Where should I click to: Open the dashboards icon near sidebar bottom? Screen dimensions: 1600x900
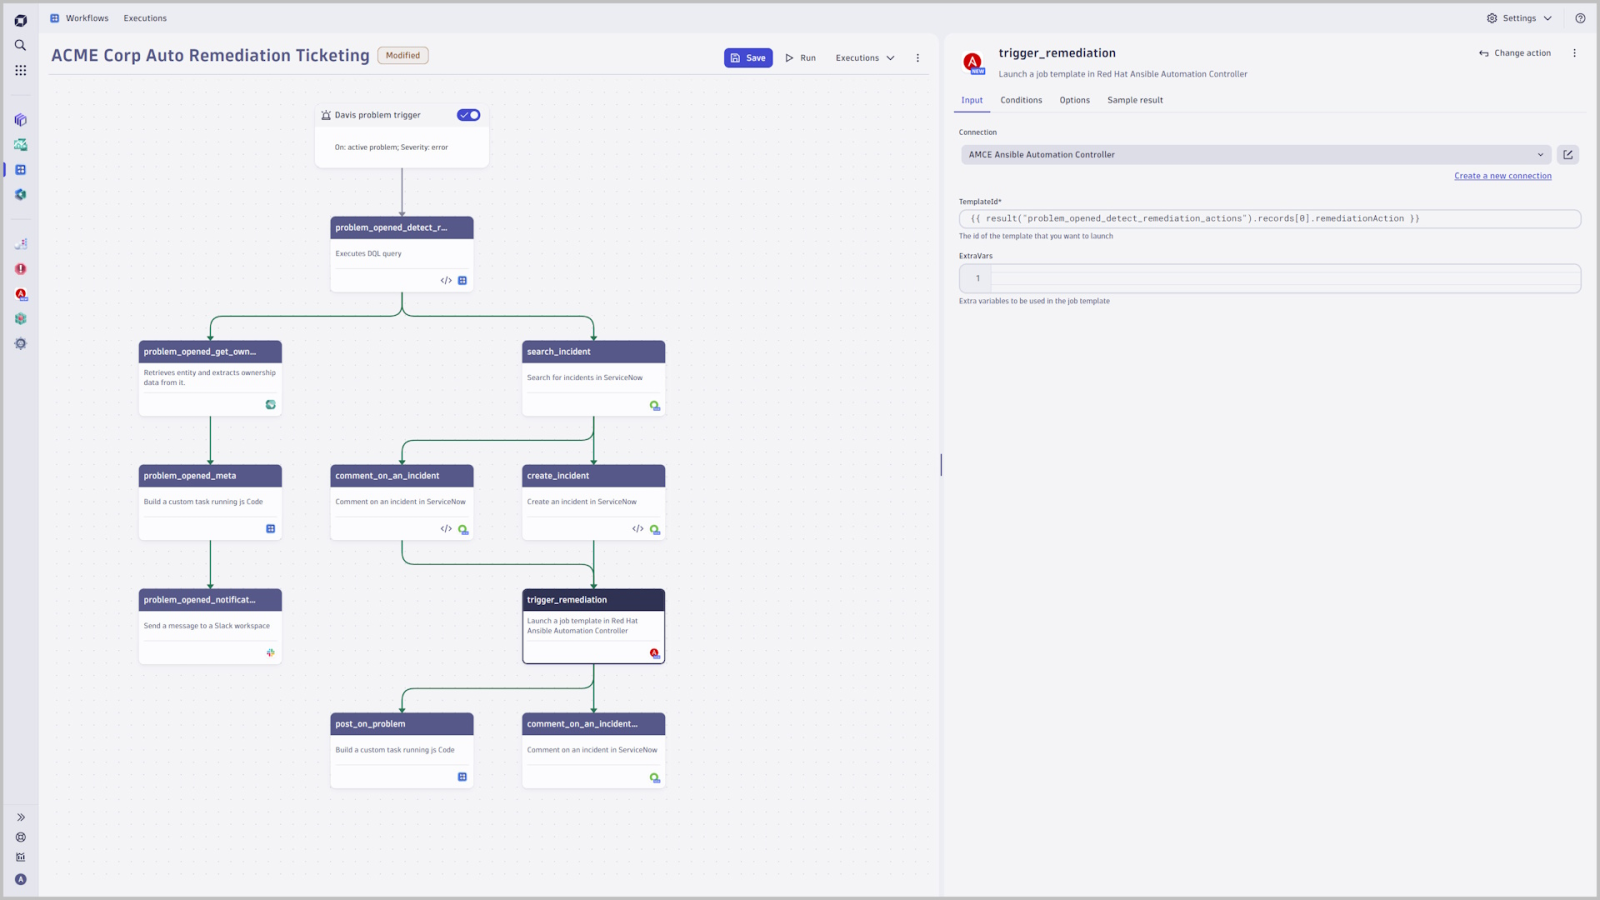pyautogui.click(x=20, y=856)
